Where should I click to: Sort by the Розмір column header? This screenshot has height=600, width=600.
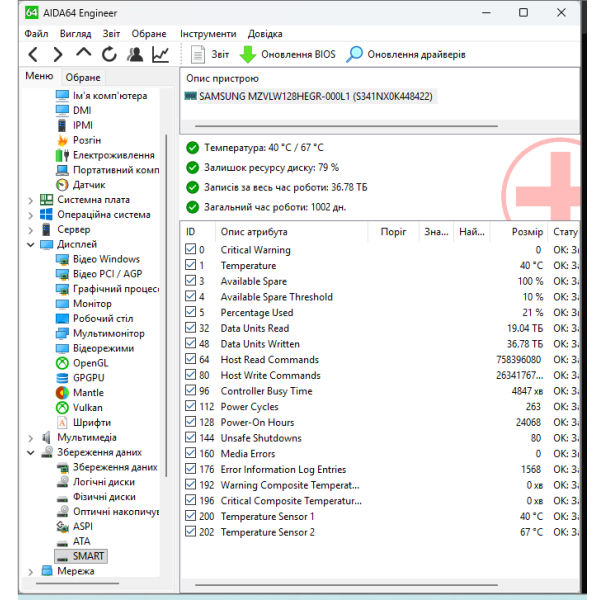pos(519,232)
